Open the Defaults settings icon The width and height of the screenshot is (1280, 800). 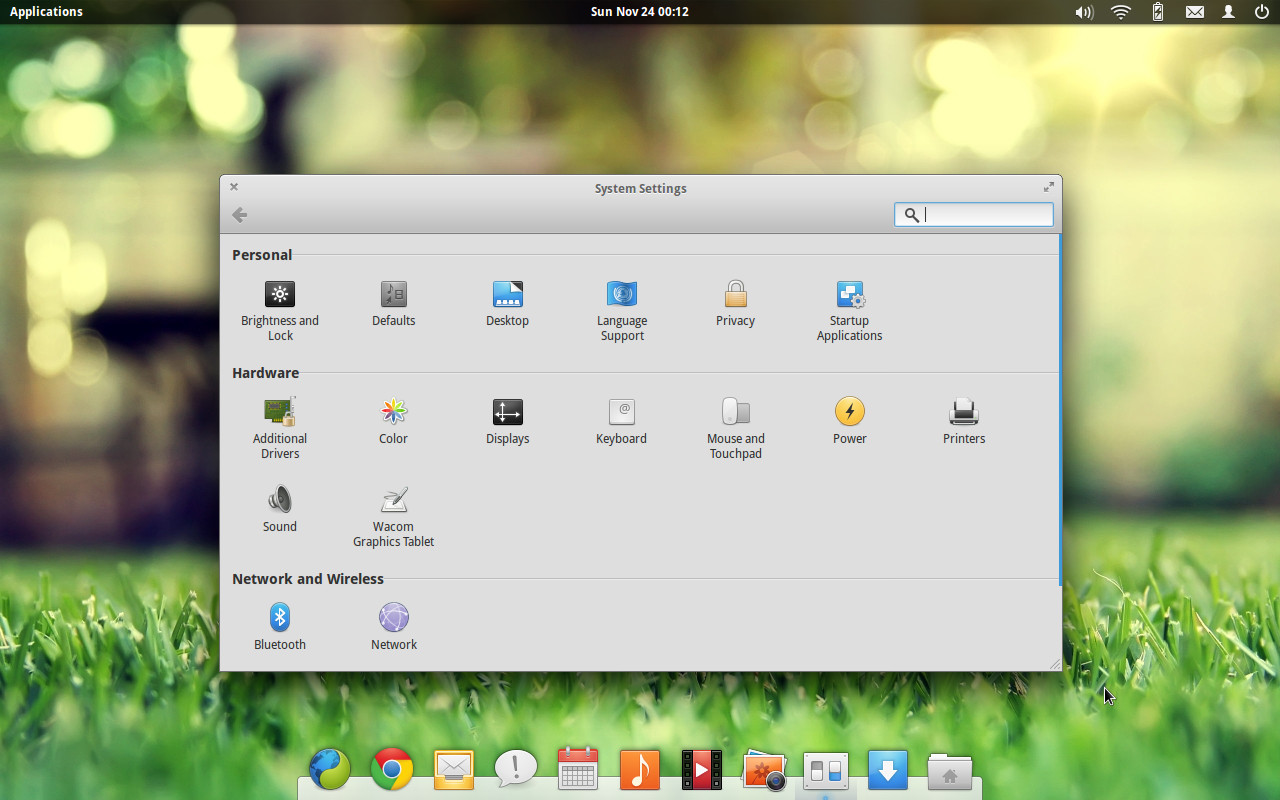point(394,294)
